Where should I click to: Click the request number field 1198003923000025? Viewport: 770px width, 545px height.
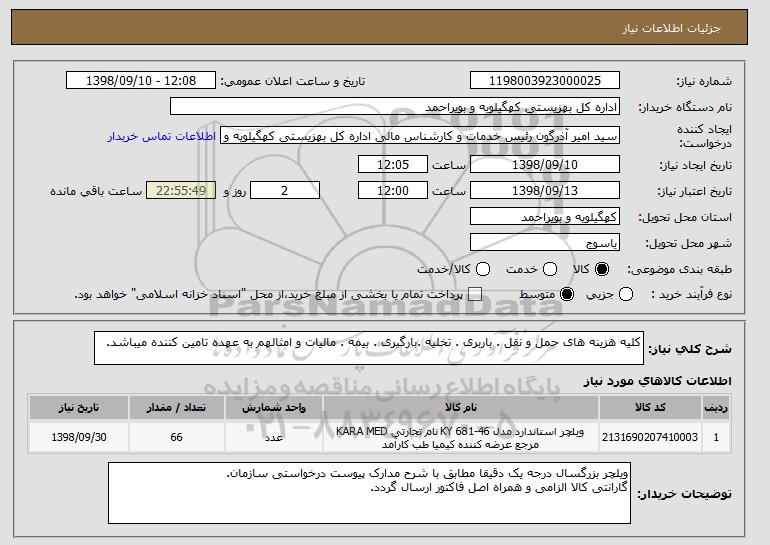coord(545,81)
